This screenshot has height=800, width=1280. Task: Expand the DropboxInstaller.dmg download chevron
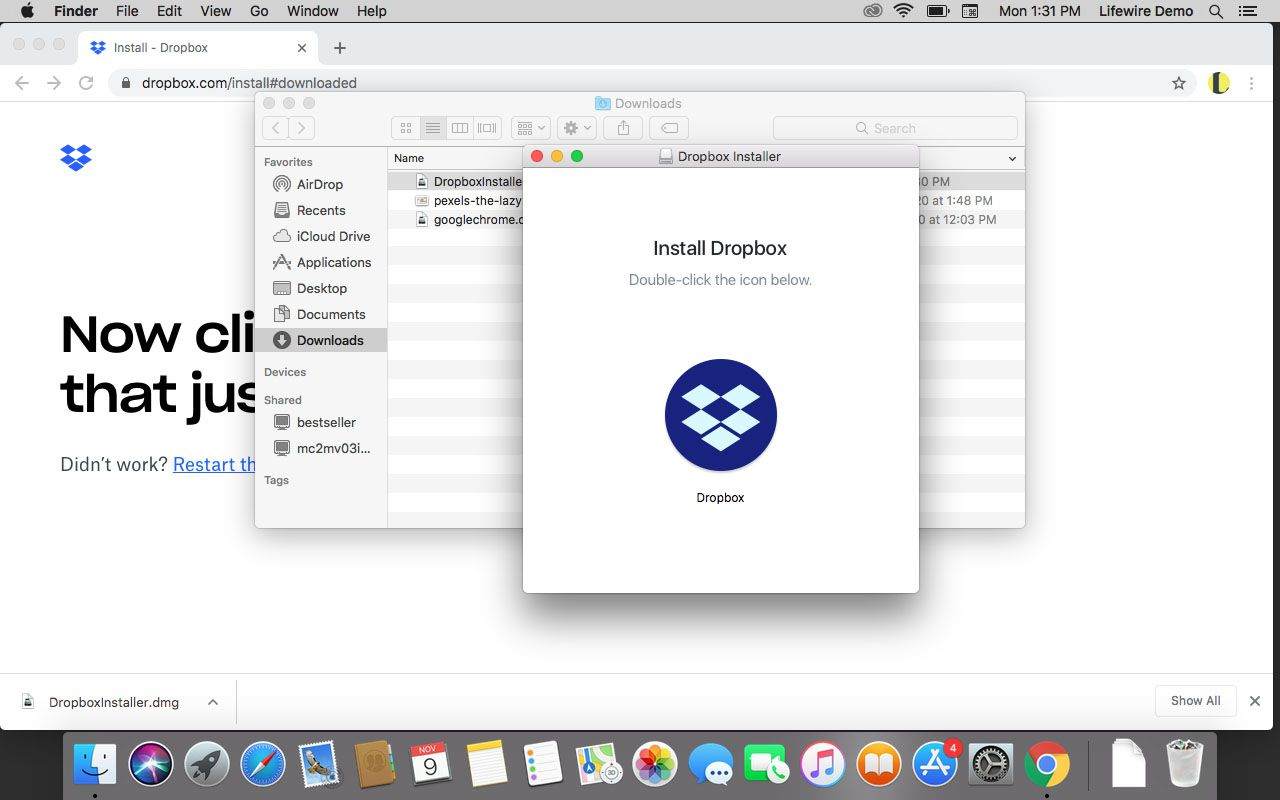[x=212, y=702]
